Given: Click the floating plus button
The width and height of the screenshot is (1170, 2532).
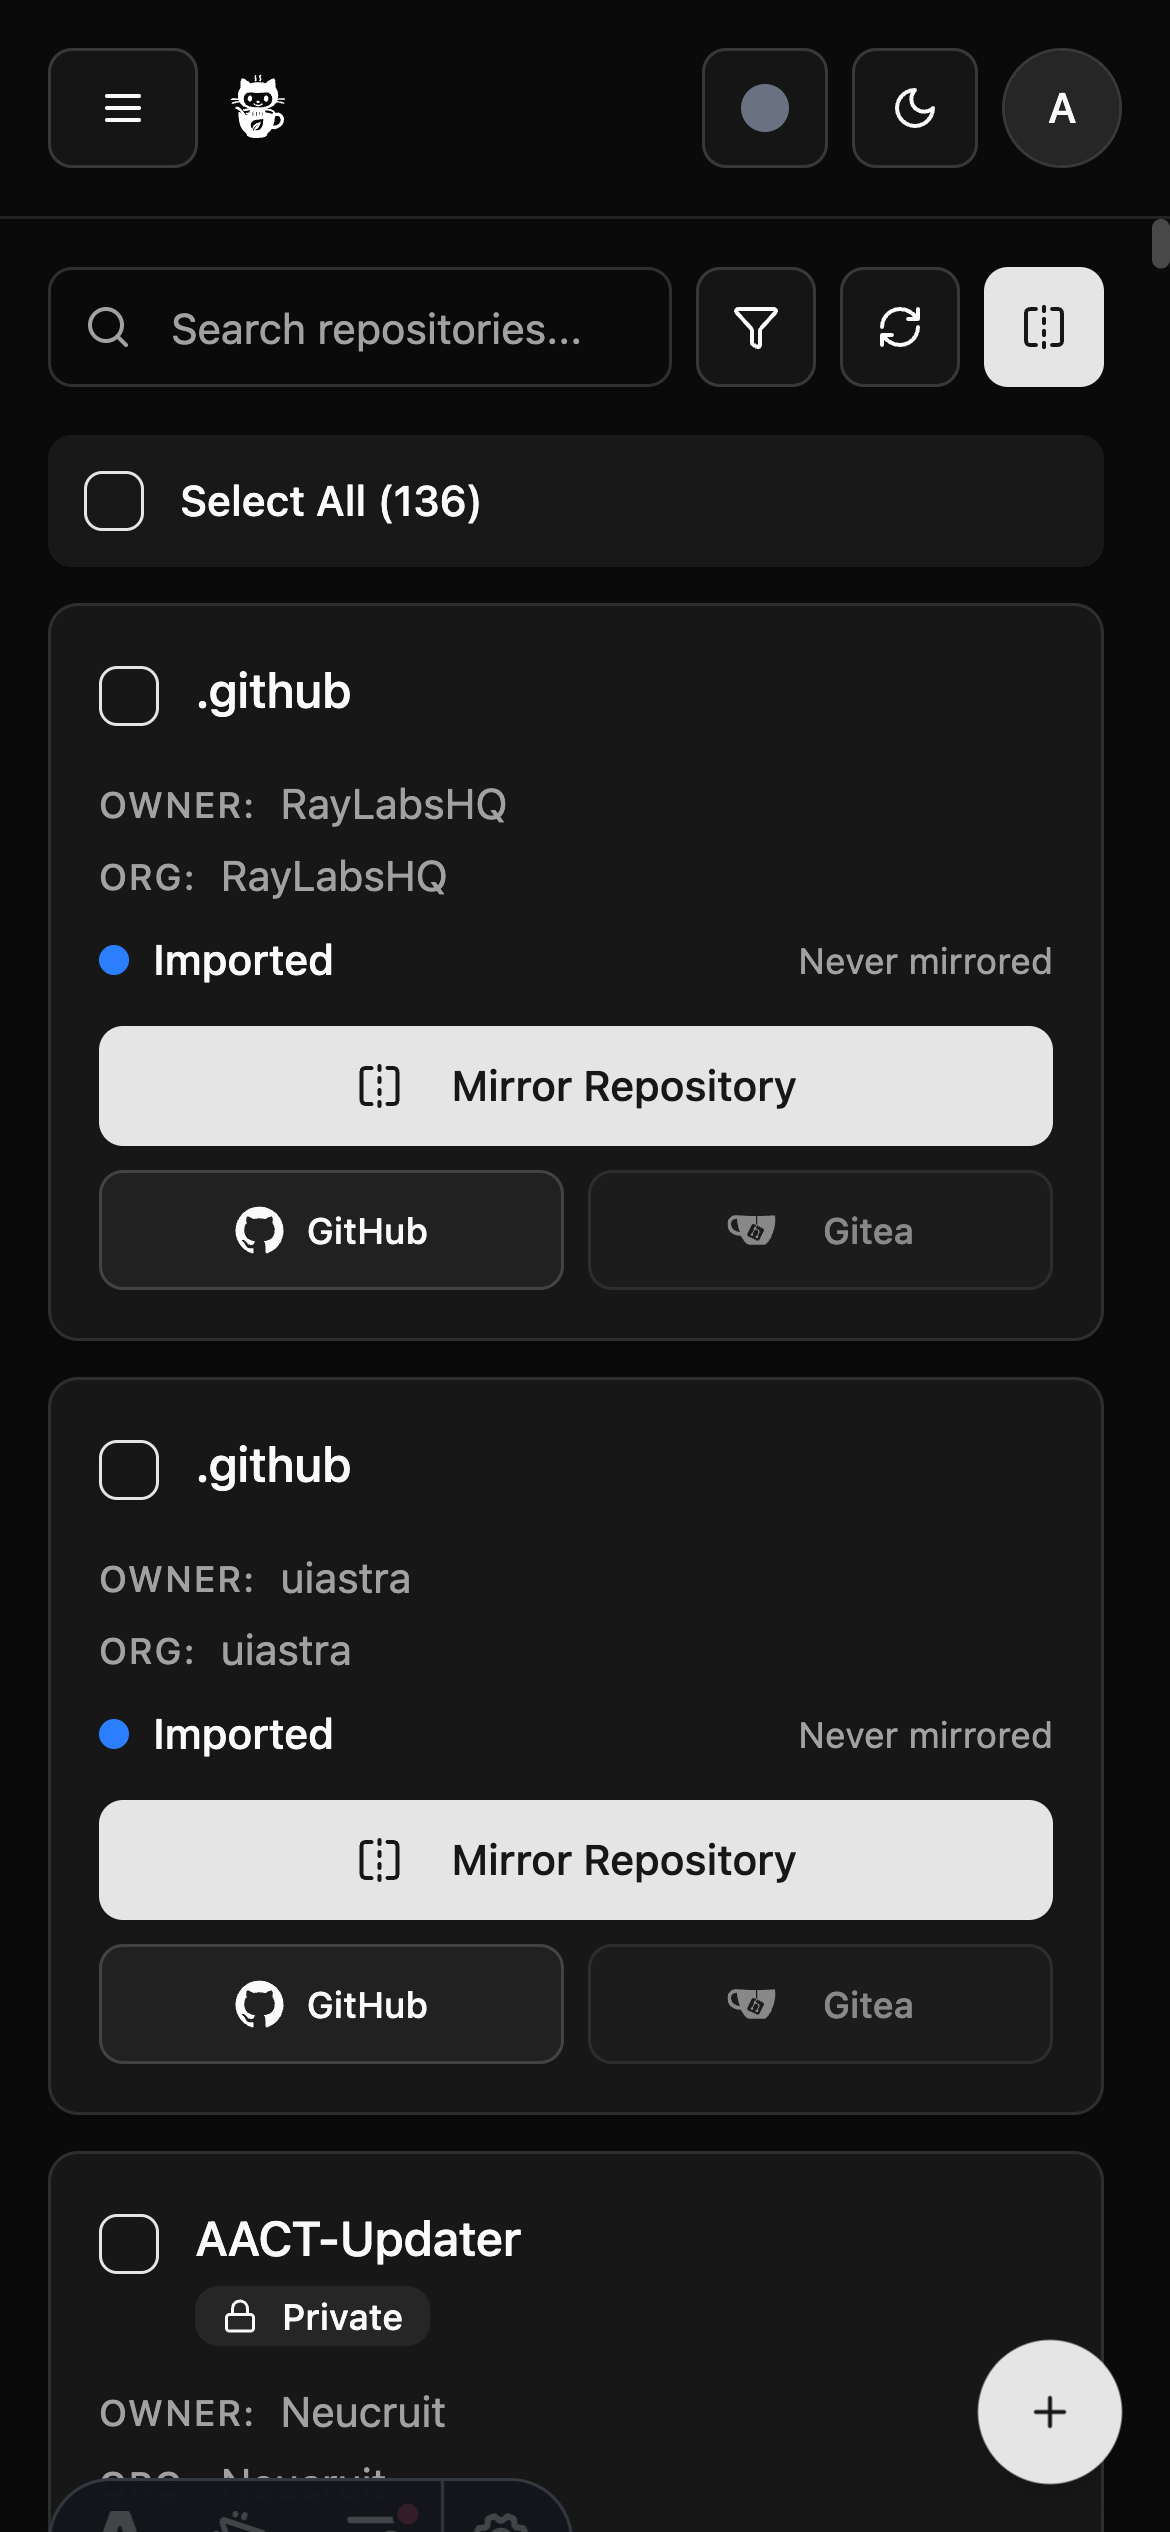Looking at the screenshot, I should 1048,2412.
